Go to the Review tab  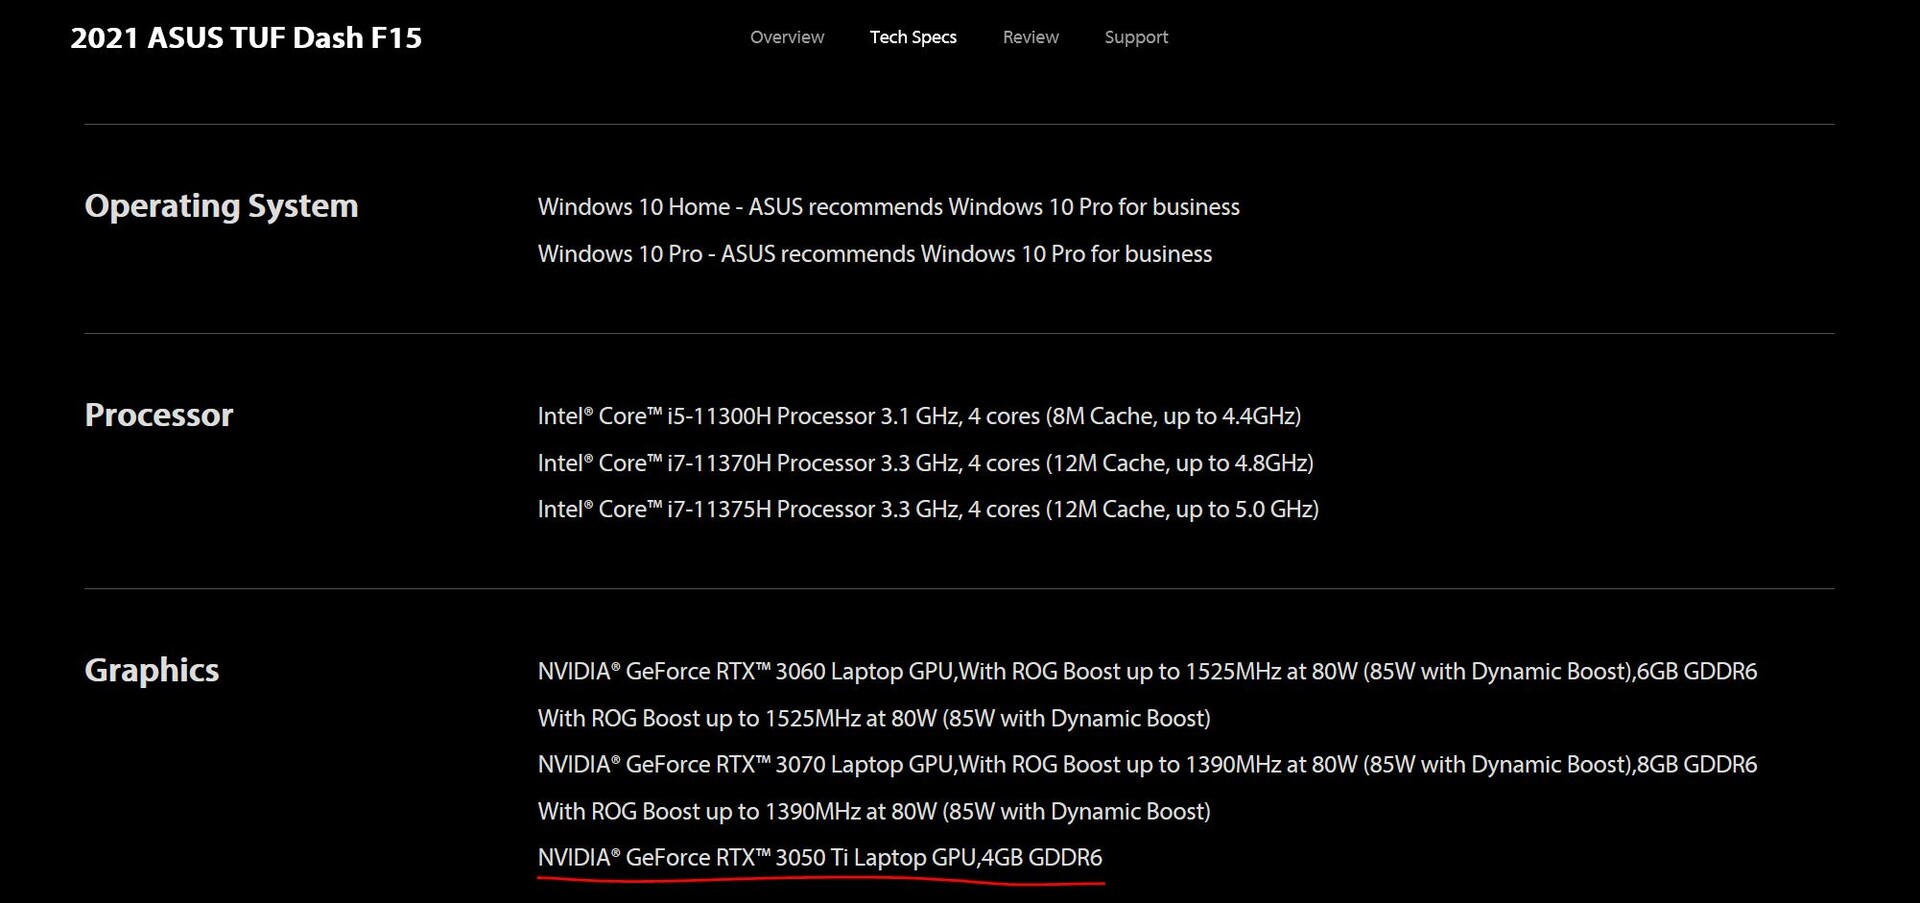[x=1030, y=37]
